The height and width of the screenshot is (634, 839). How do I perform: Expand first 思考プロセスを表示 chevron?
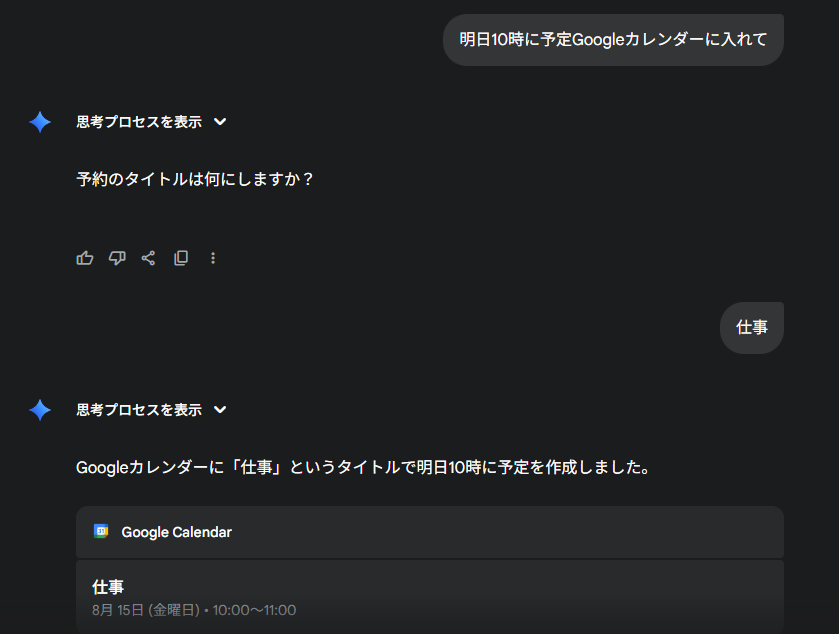[220, 122]
